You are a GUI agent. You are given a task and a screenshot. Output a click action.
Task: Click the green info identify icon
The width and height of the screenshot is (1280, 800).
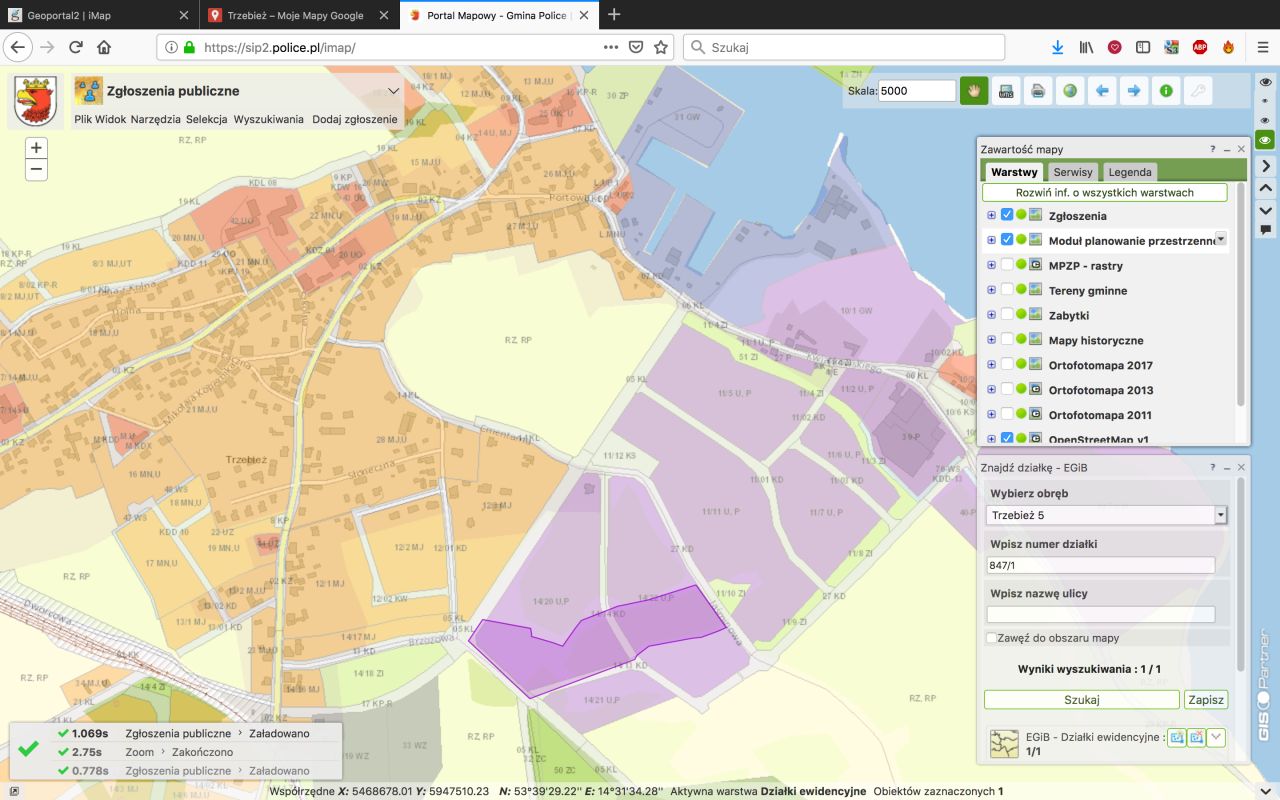click(1166, 91)
